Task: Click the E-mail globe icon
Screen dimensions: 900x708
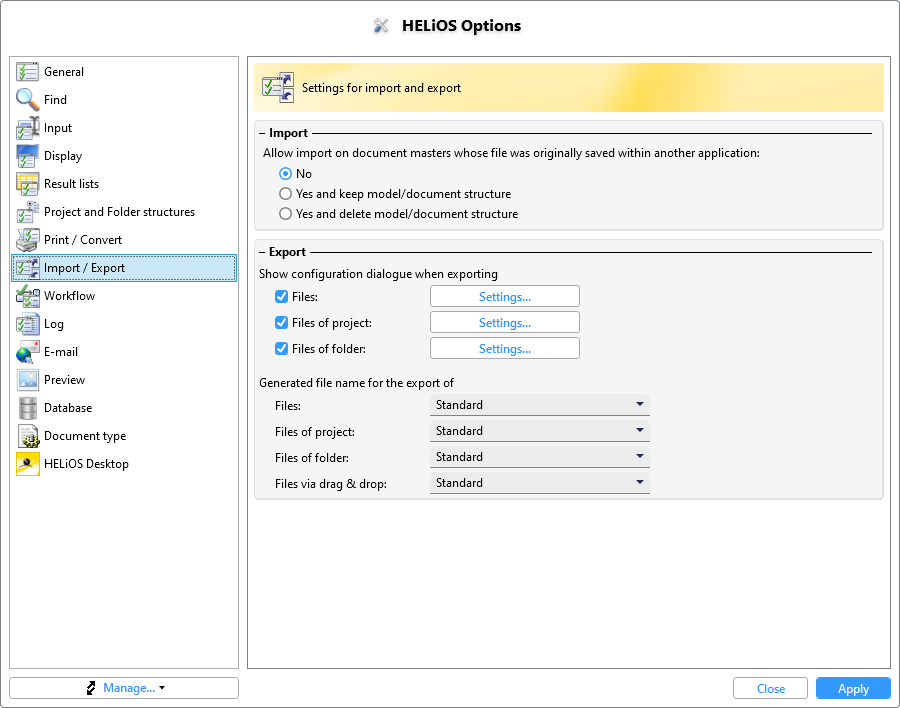Action: 27,352
